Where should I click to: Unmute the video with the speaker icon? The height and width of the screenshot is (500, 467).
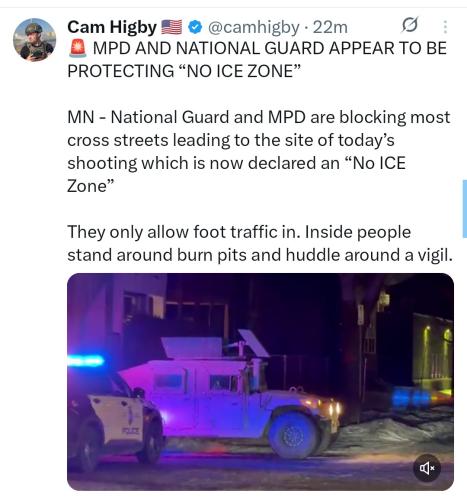point(427,468)
